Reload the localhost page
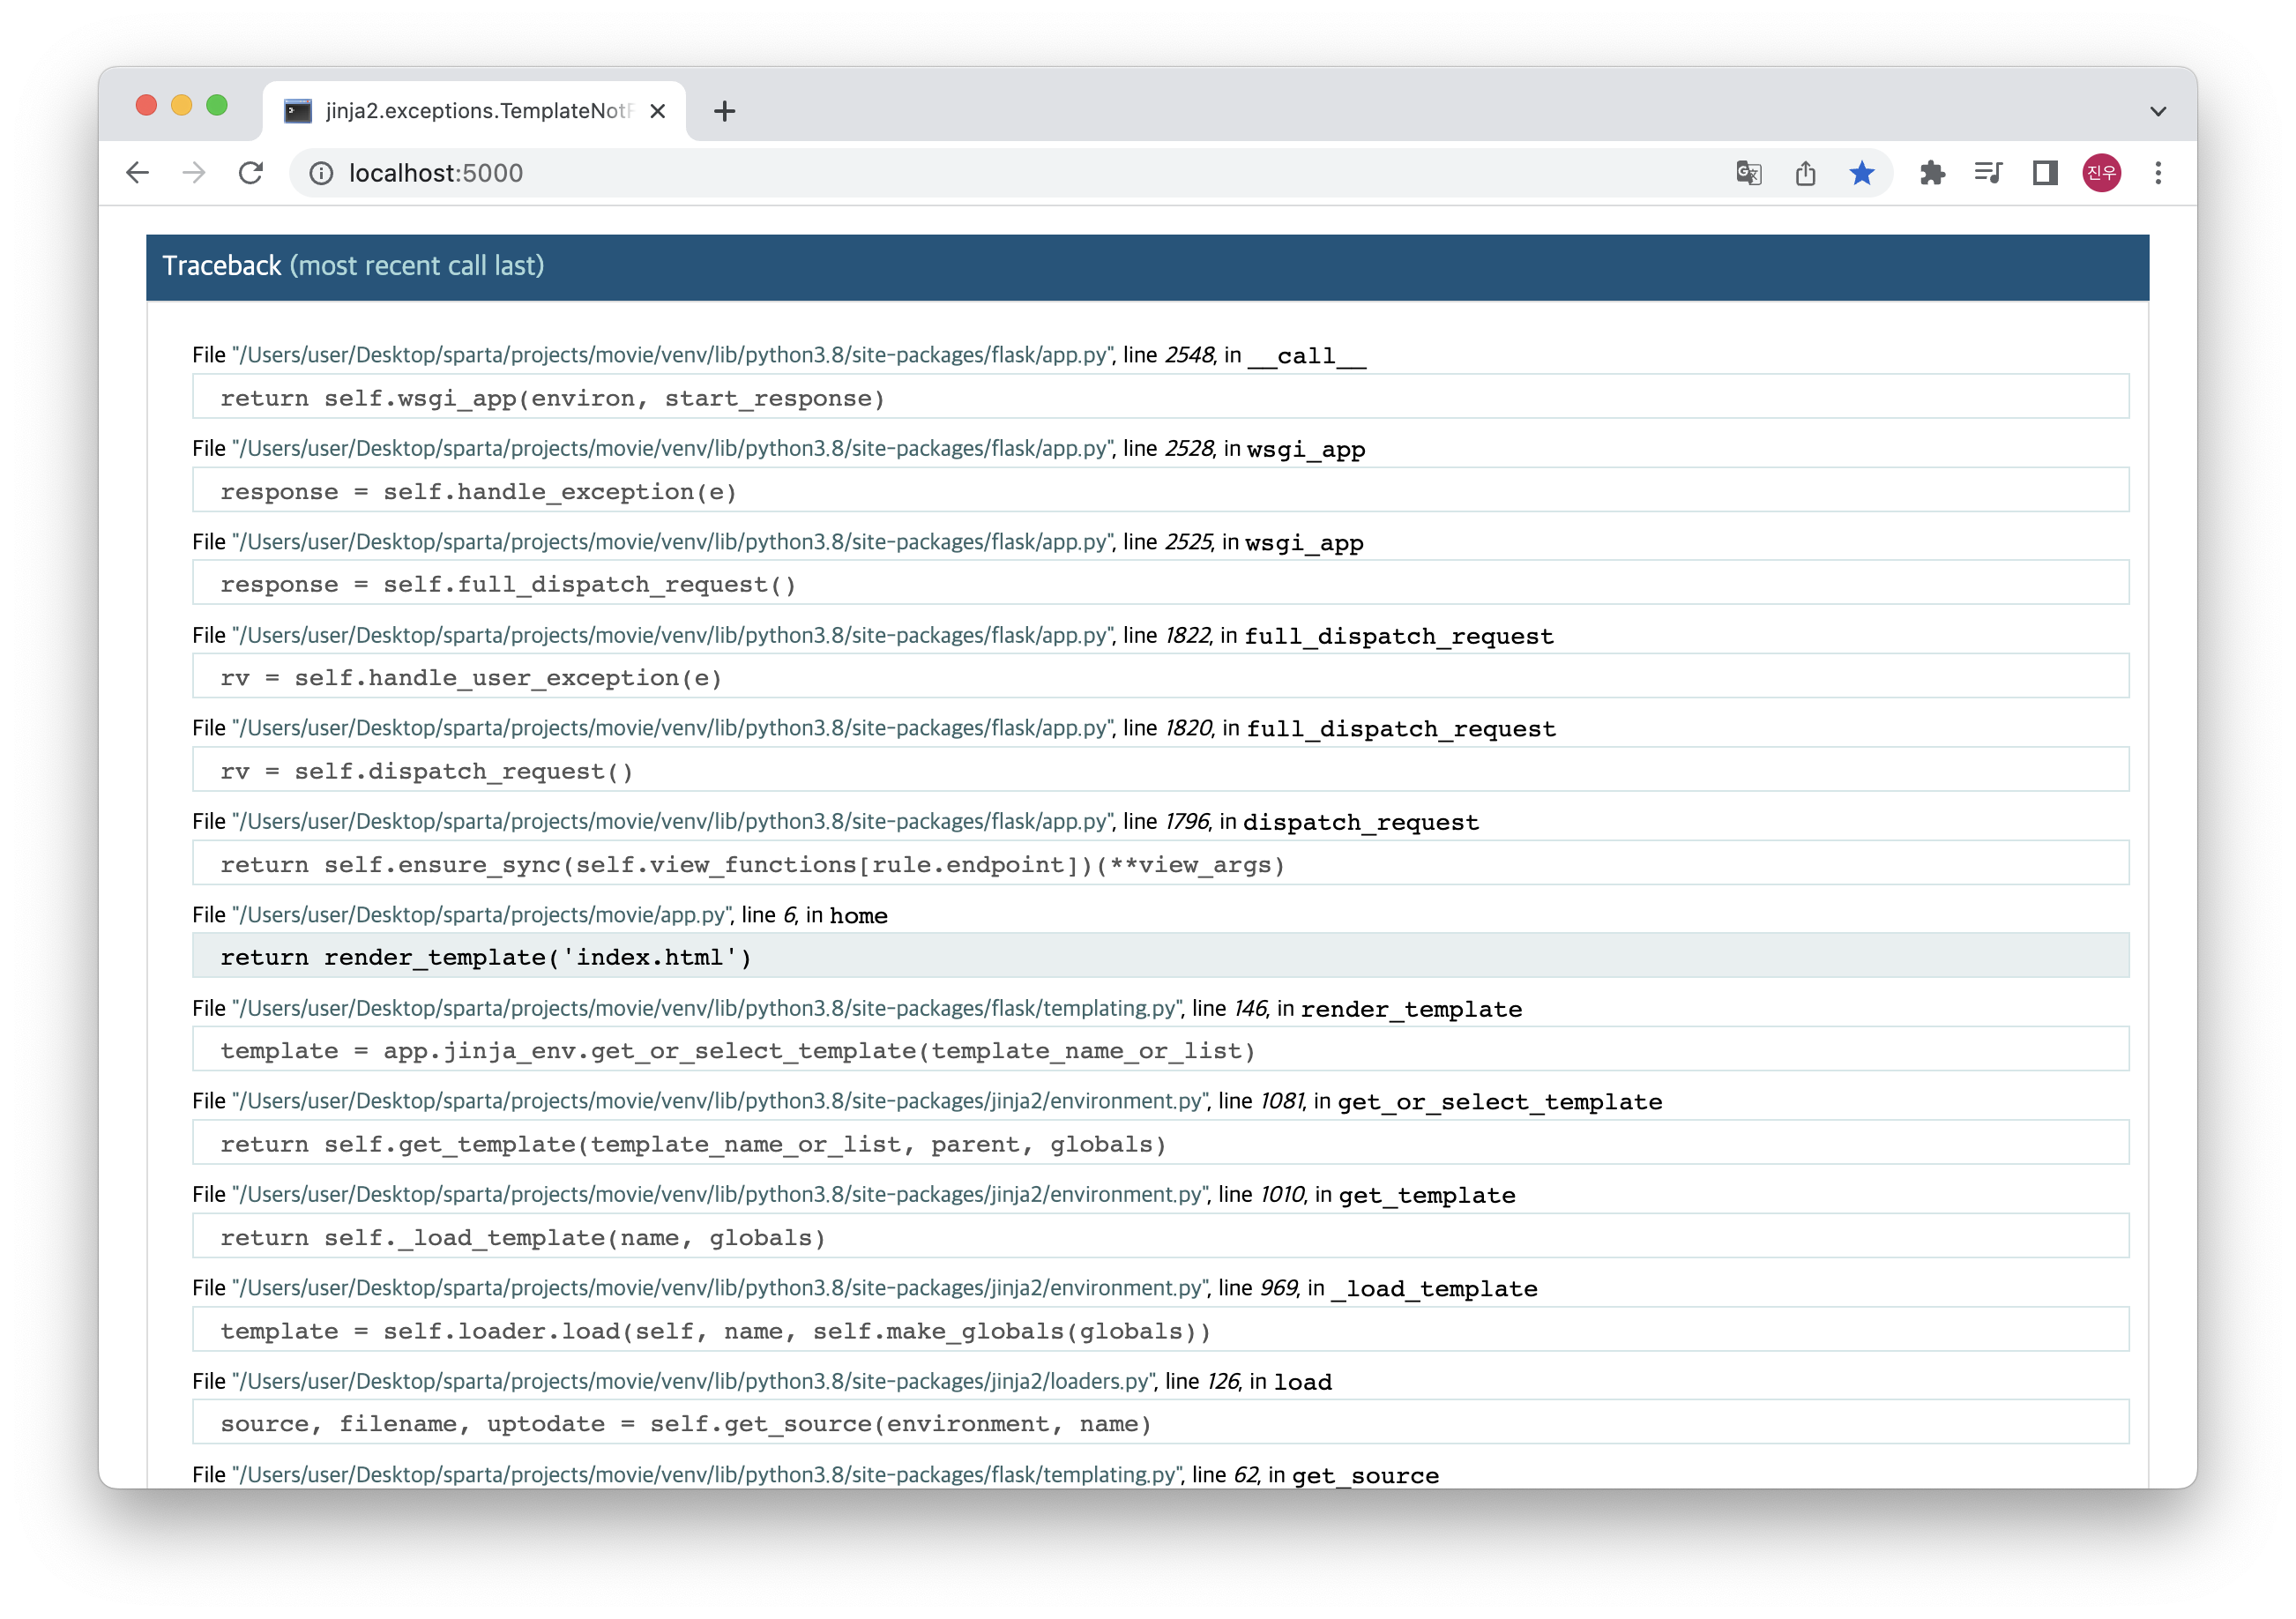 [x=251, y=173]
